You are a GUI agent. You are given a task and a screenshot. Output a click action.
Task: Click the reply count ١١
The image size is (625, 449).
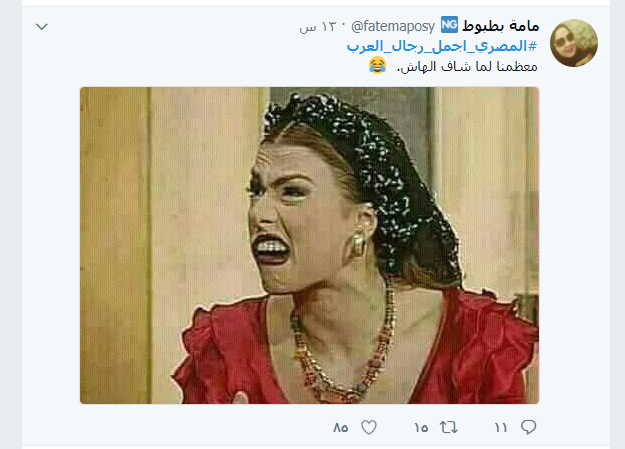click(x=501, y=428)
